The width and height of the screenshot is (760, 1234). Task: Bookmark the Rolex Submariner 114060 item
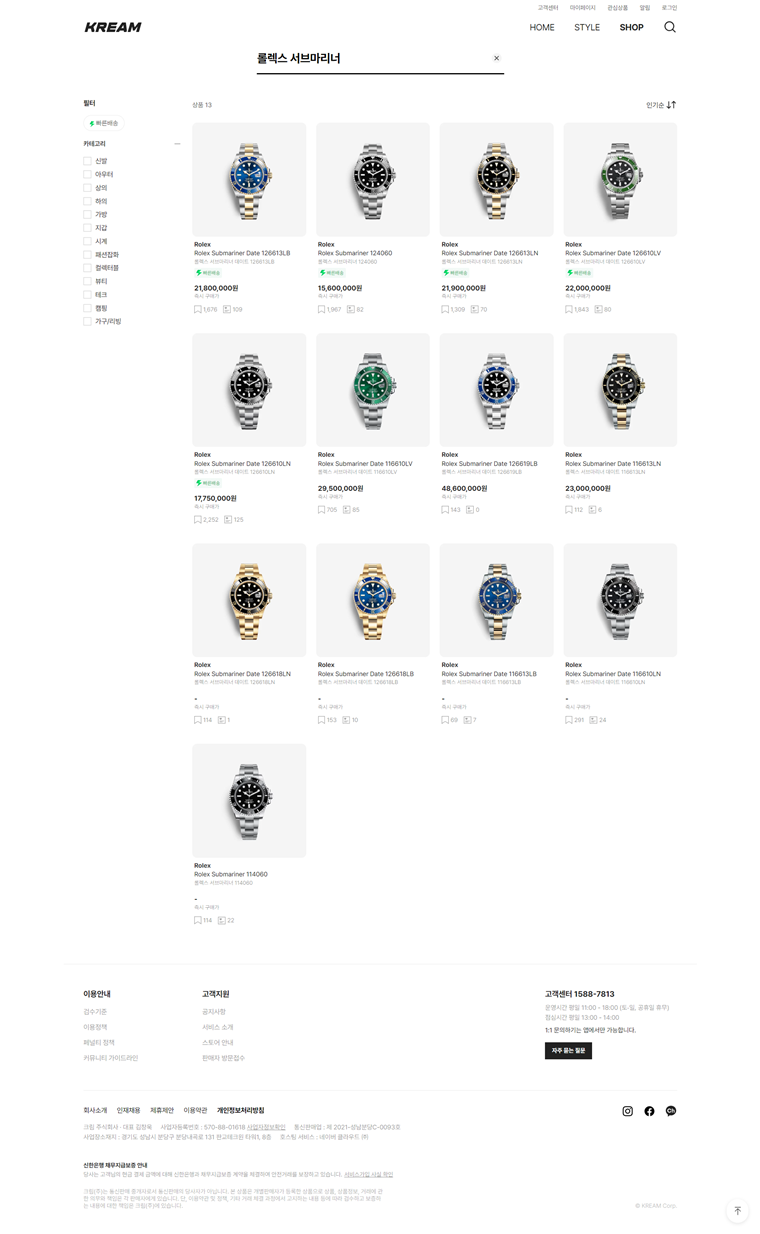point(198,920)
